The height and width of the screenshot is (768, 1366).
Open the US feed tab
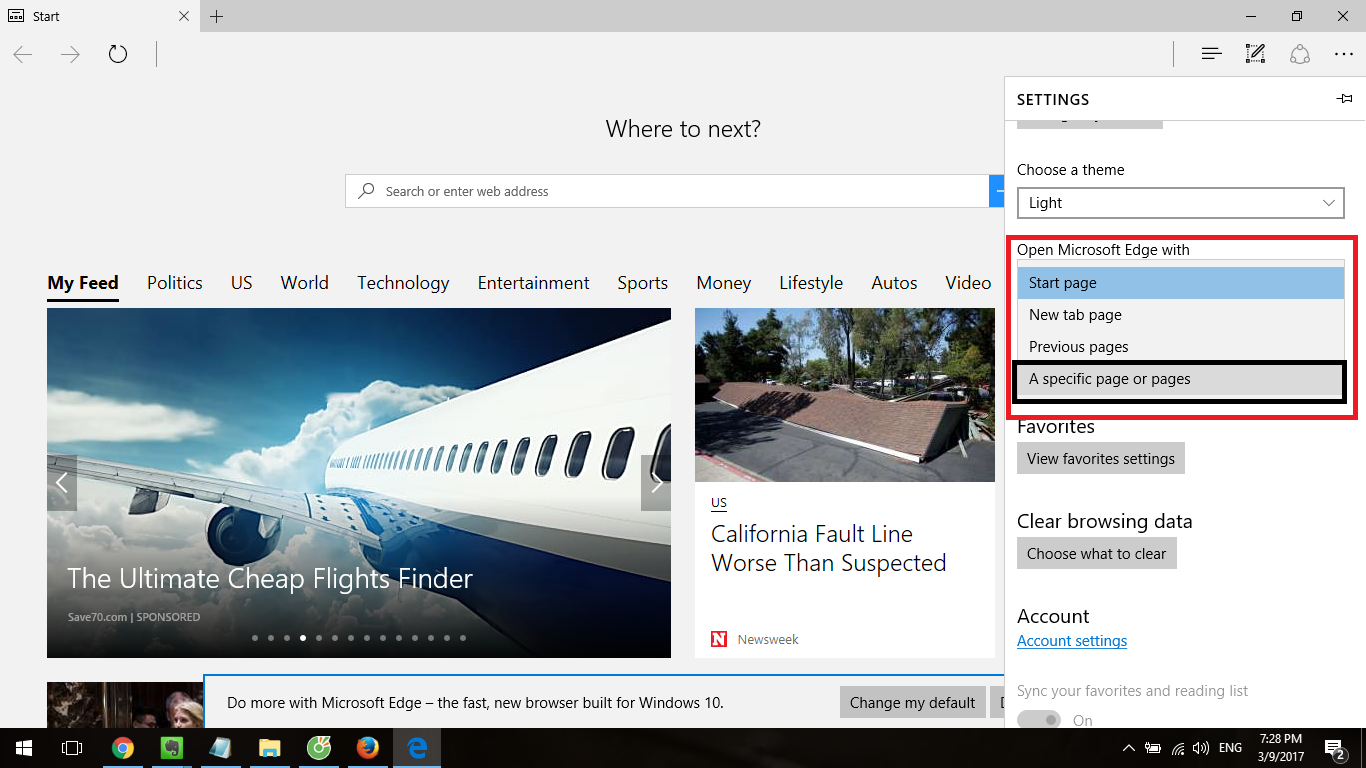[x=242, y=283]
